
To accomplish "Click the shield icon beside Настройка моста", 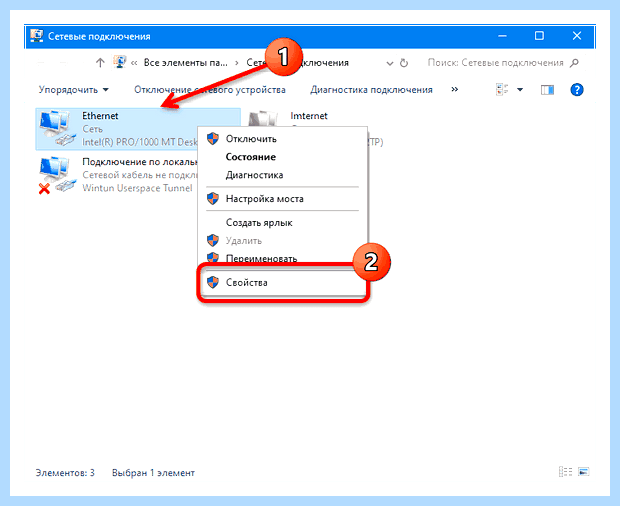I will 213,198.
